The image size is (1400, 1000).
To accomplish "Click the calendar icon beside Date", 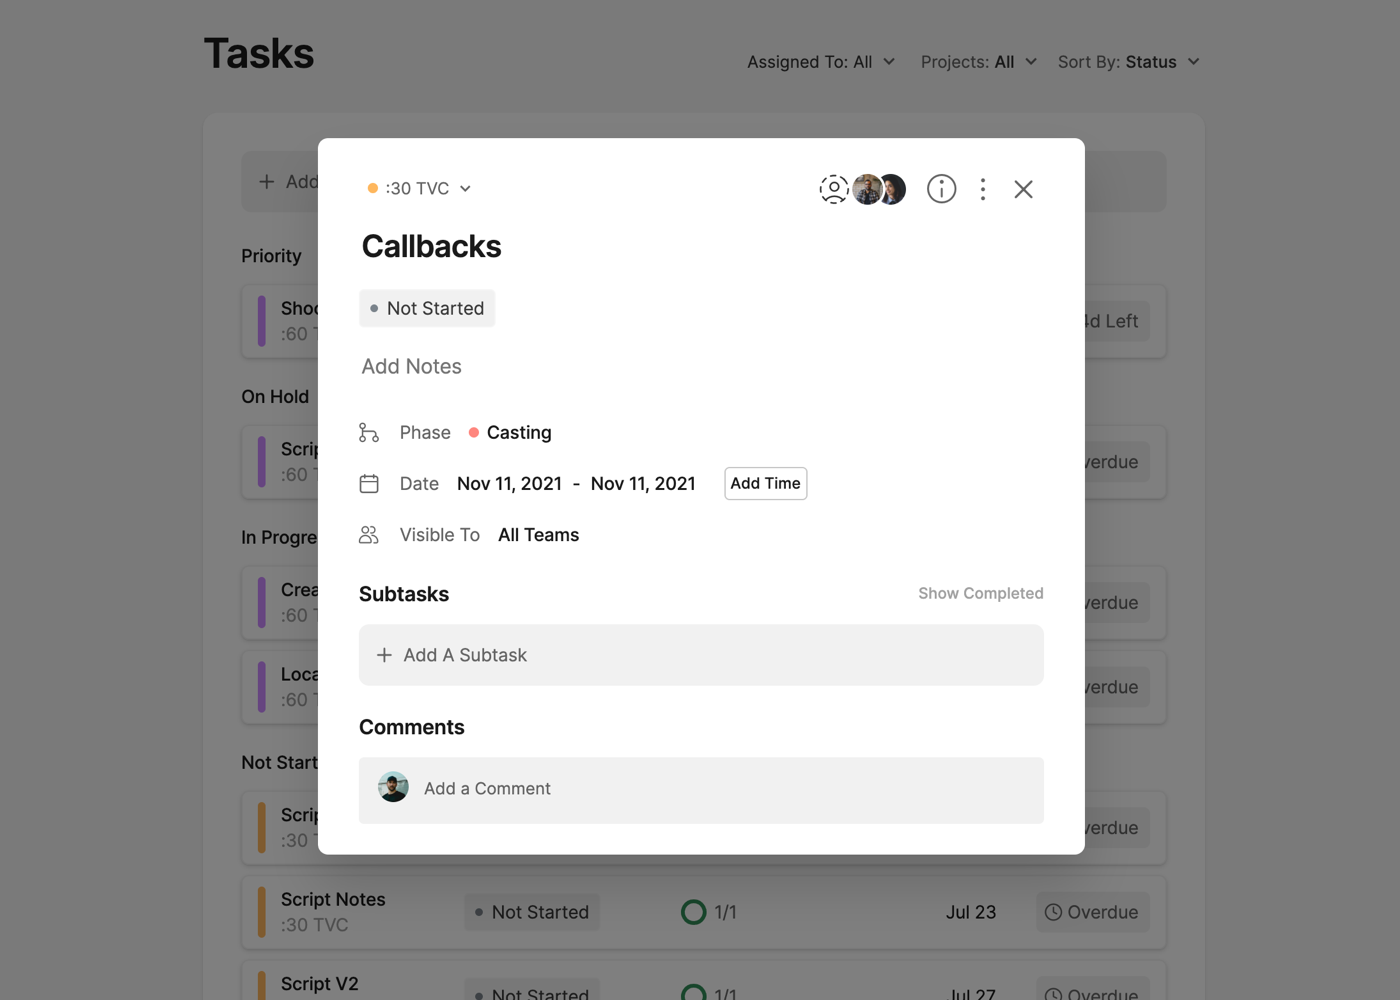I will [x=369, y=484].
